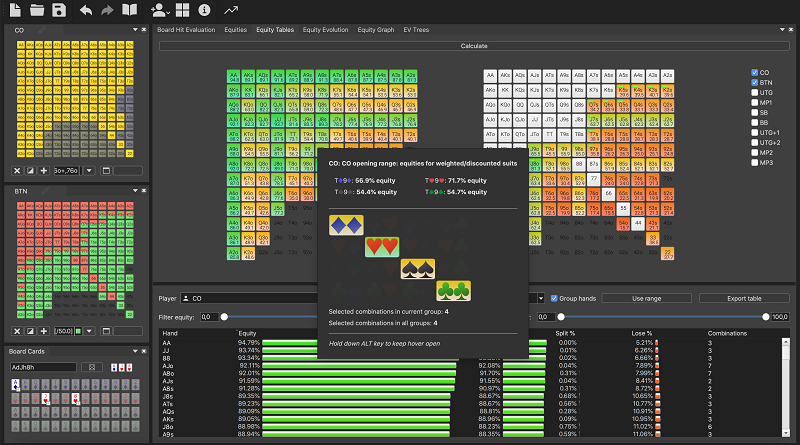
Task: Create a new file with the blank page icon
Action: click(15, 10)
